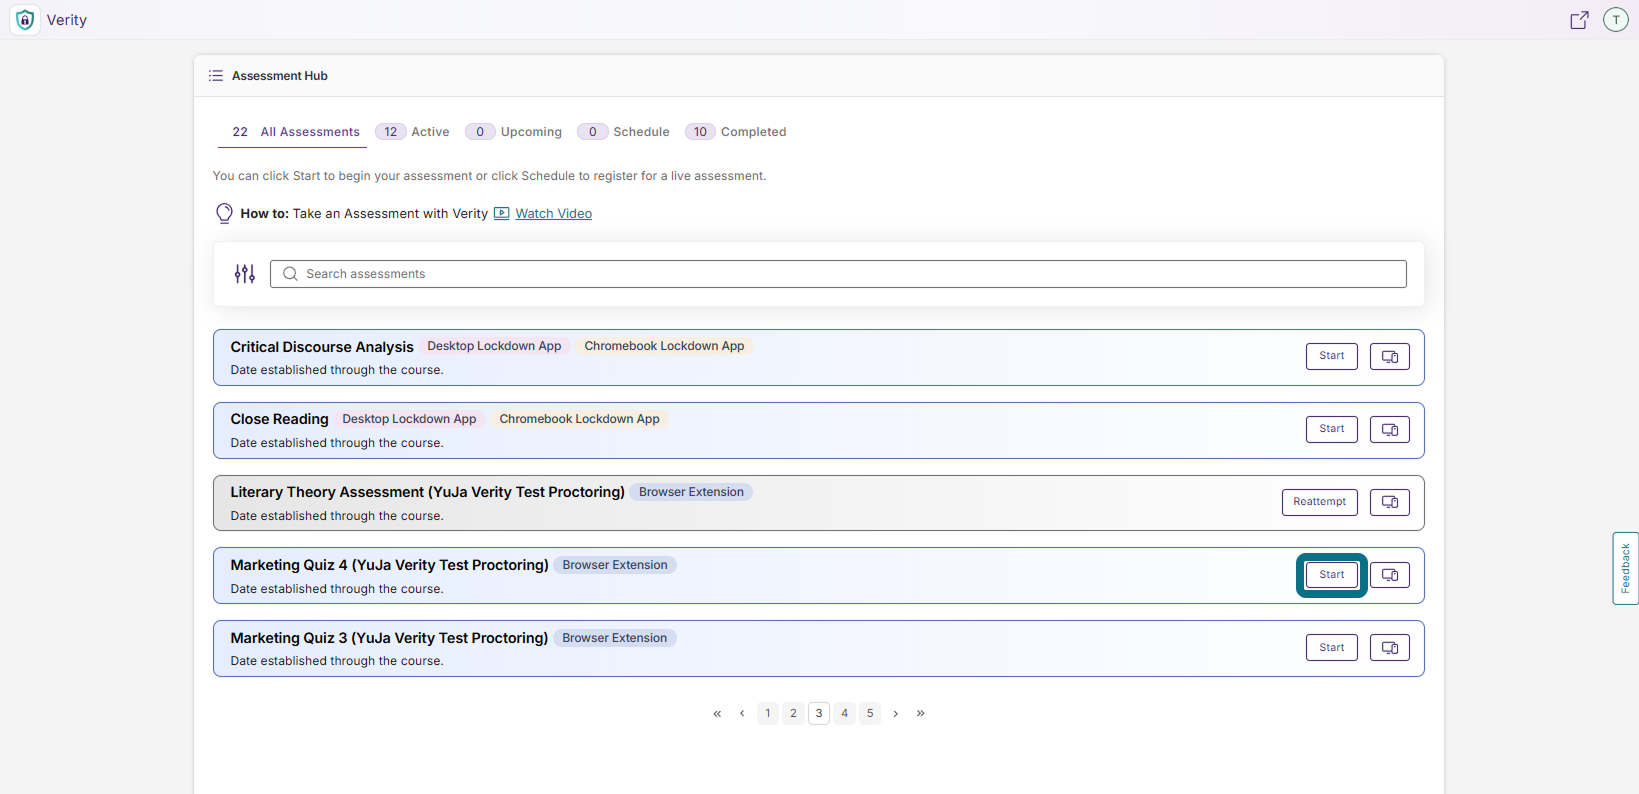Click the video play icon beside Watch Video
Screen dimensions: 1639x794
click(x=502, y=213)
